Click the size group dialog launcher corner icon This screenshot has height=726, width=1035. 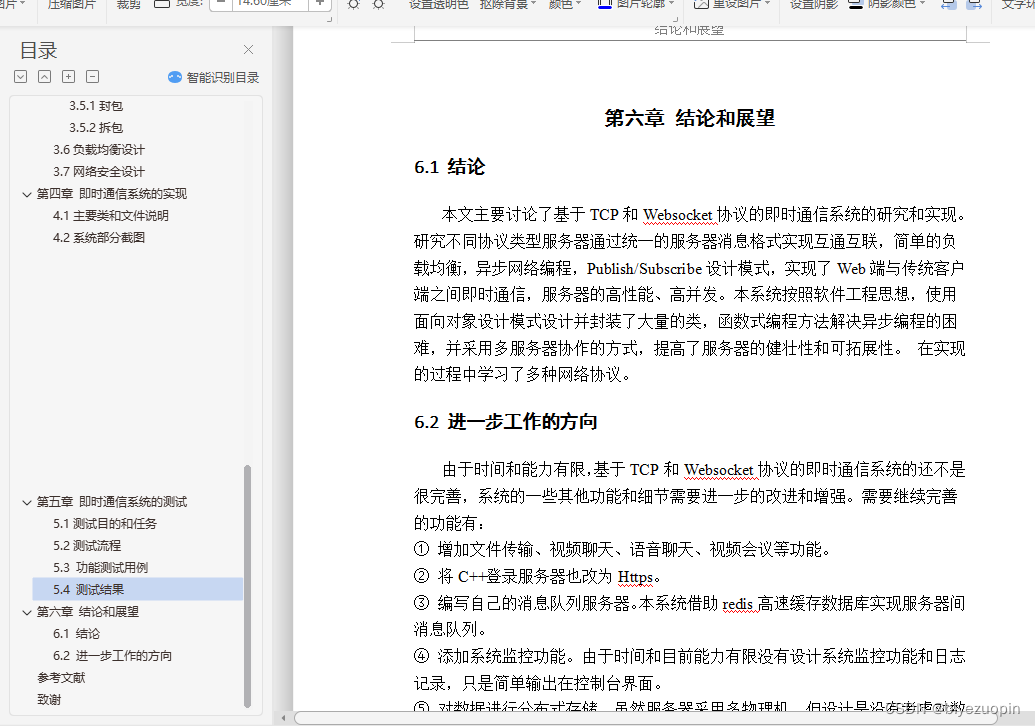(329, 20)
